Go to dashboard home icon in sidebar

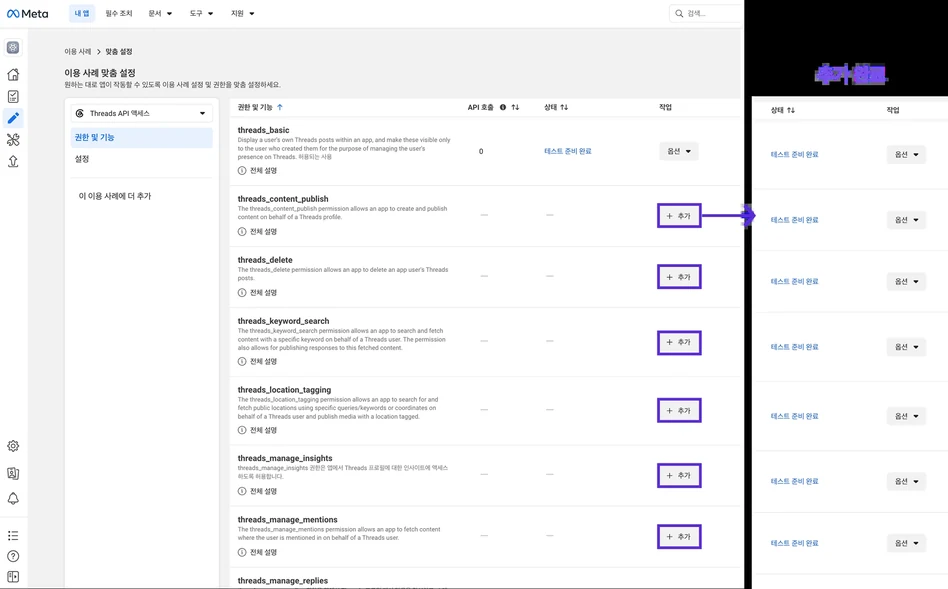[x=13, y=74]
